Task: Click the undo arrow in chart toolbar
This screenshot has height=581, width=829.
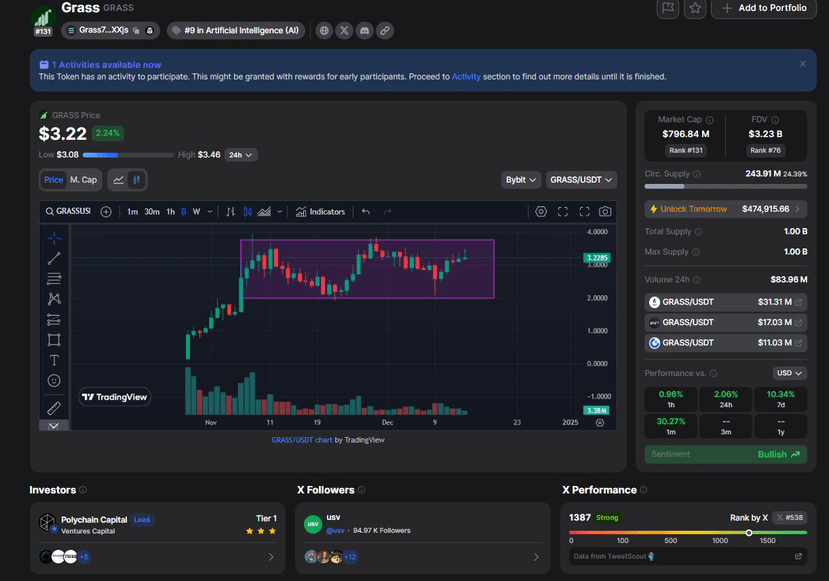Action: [366, 211]
